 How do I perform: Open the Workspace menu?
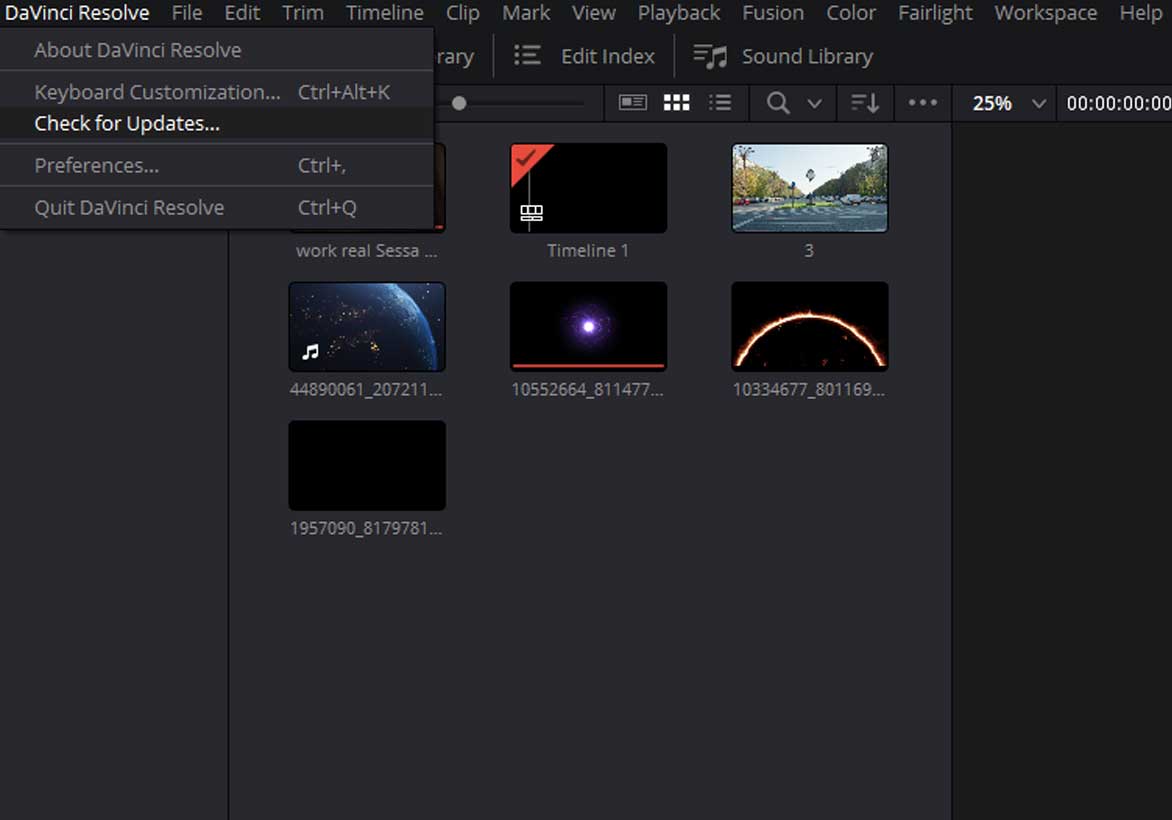[1046, 13]
